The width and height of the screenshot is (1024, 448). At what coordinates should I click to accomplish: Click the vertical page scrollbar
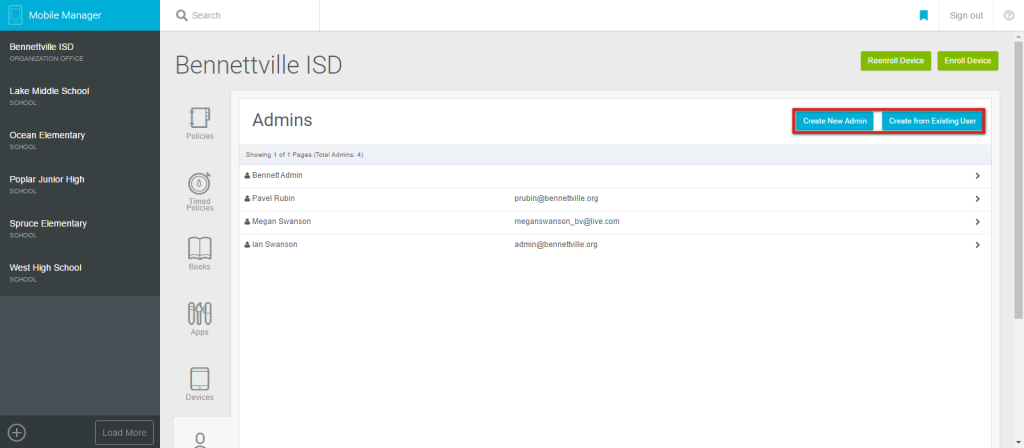[1018, 180]
